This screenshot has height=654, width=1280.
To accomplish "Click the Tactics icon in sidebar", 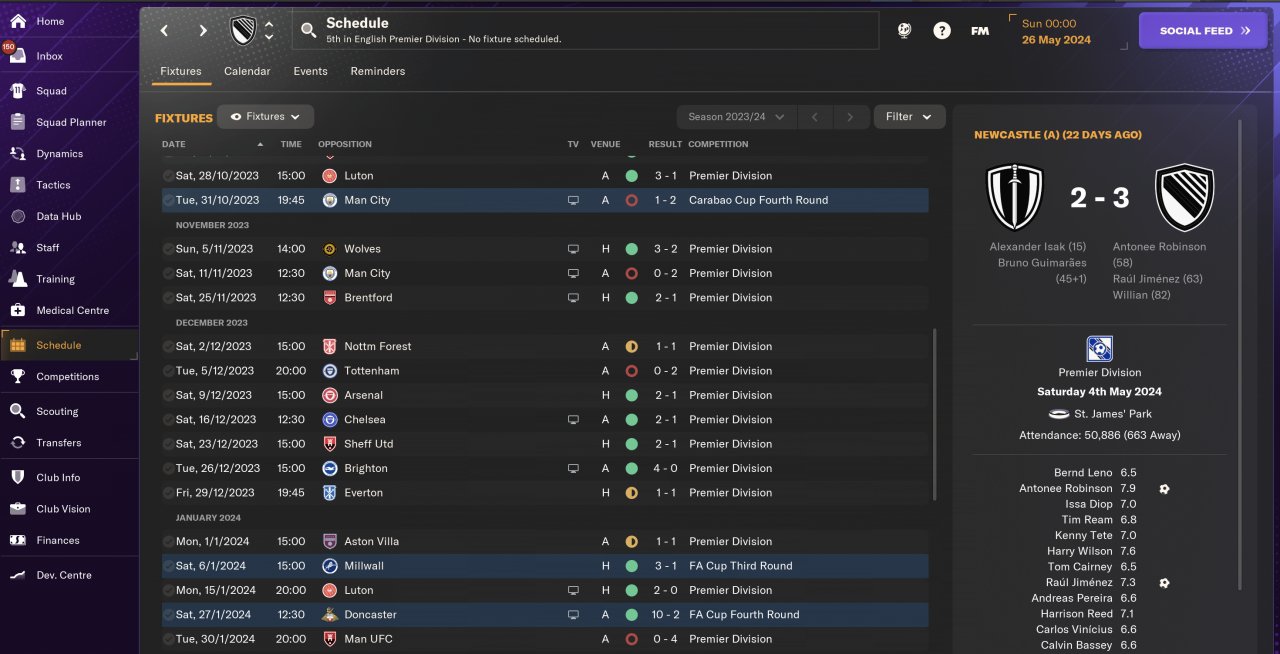I will (18, 185).
